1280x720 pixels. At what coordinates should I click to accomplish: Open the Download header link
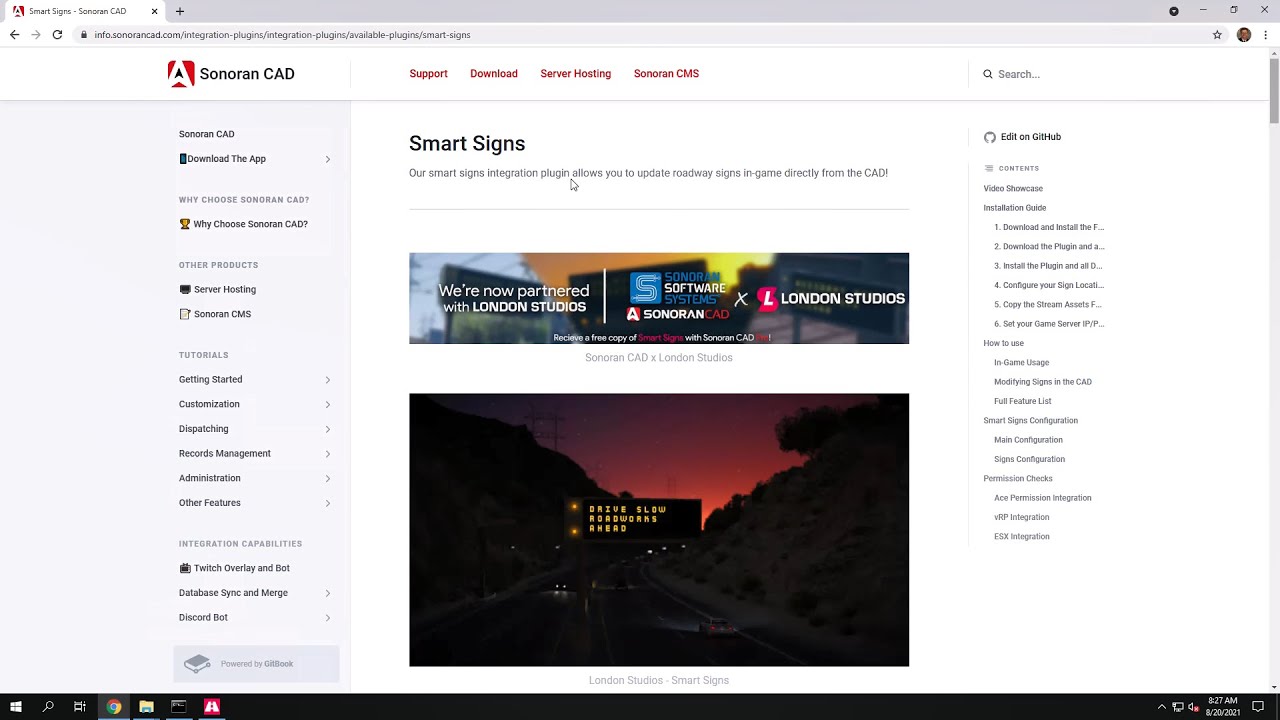[x=494, y=74]
